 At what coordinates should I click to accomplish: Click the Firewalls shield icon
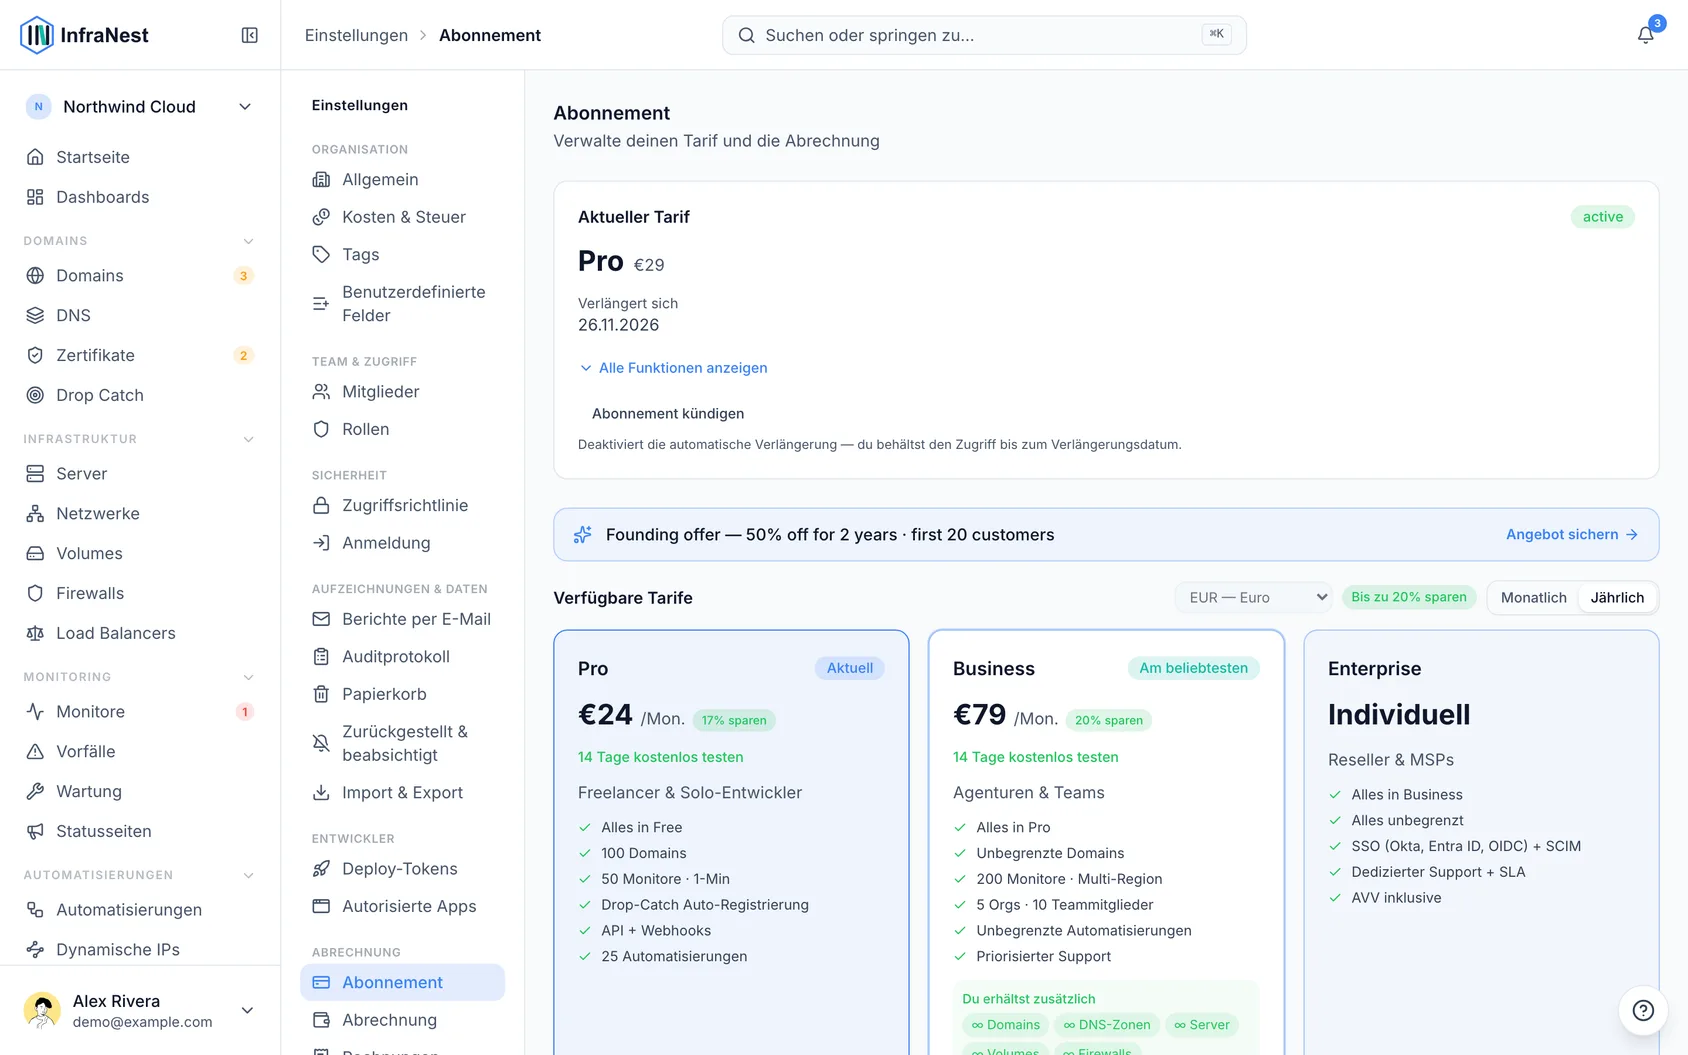point(35,593)
